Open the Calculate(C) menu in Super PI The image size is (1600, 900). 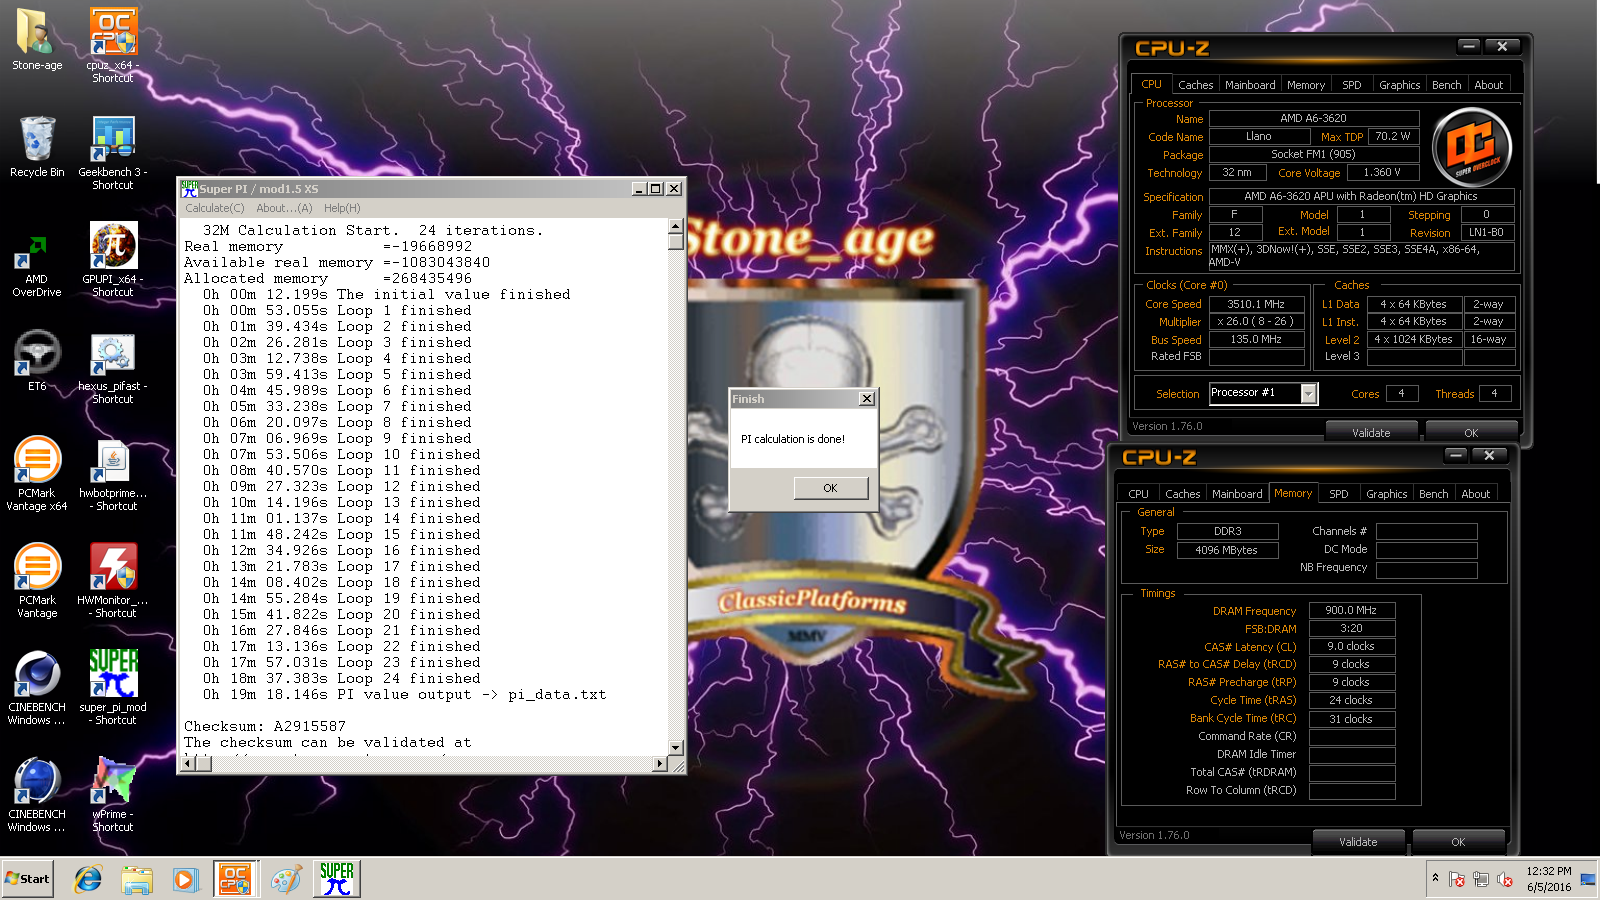214,208
